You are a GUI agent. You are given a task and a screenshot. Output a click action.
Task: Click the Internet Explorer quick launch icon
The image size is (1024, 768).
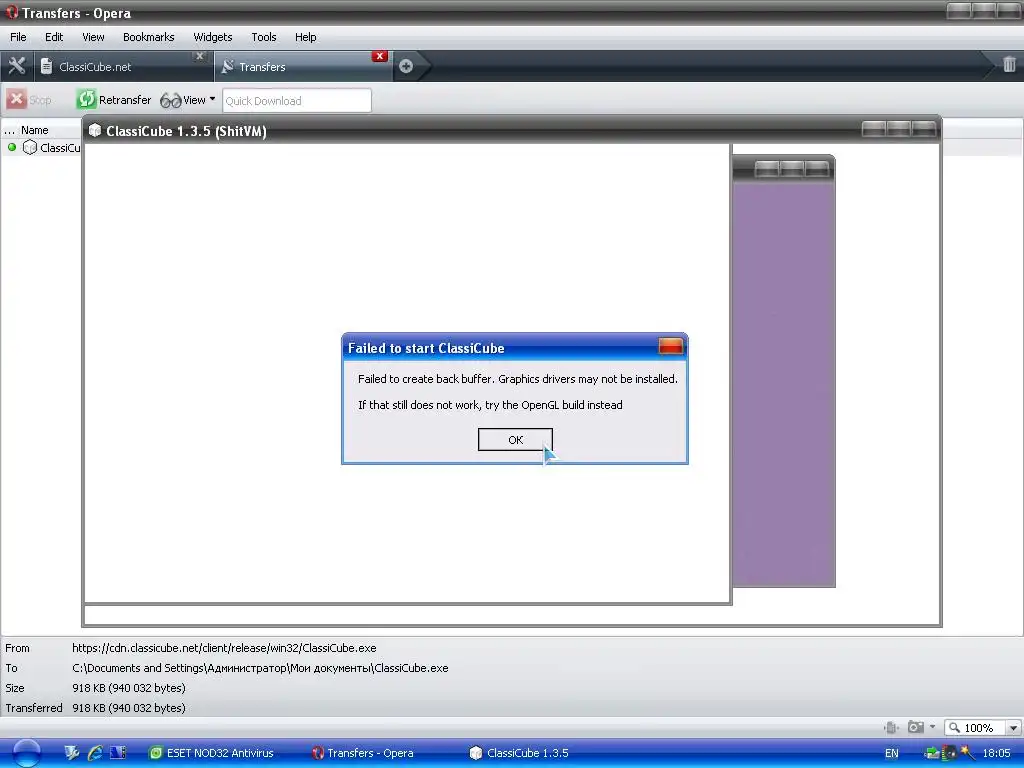tap(95, 753)
